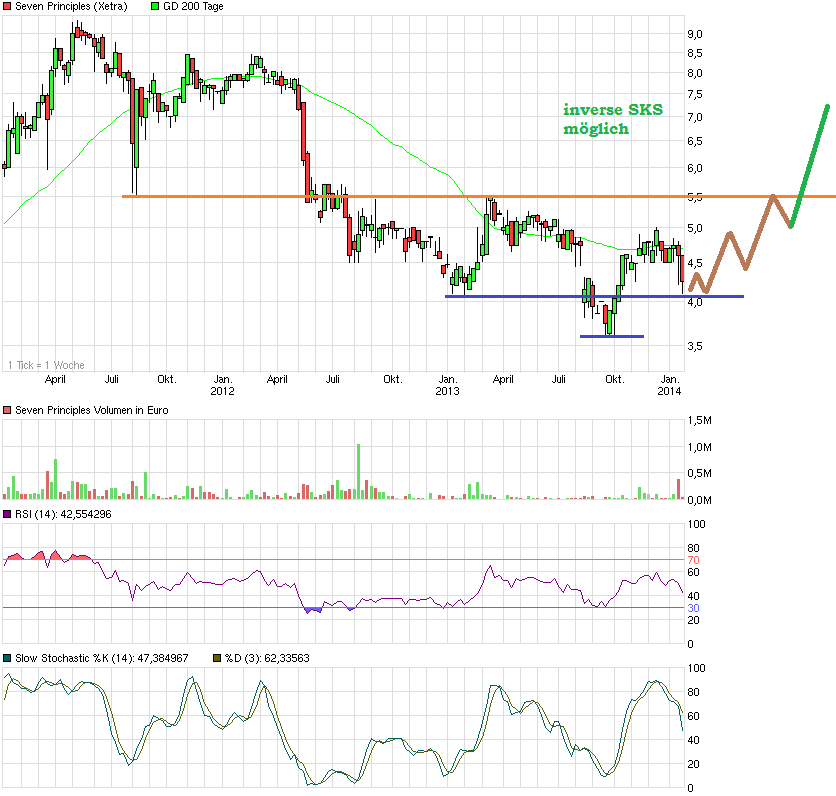The width and height of the screenshot is (836, 796).
Task: Click the '2014' year label on time axis
Action: 669,391
